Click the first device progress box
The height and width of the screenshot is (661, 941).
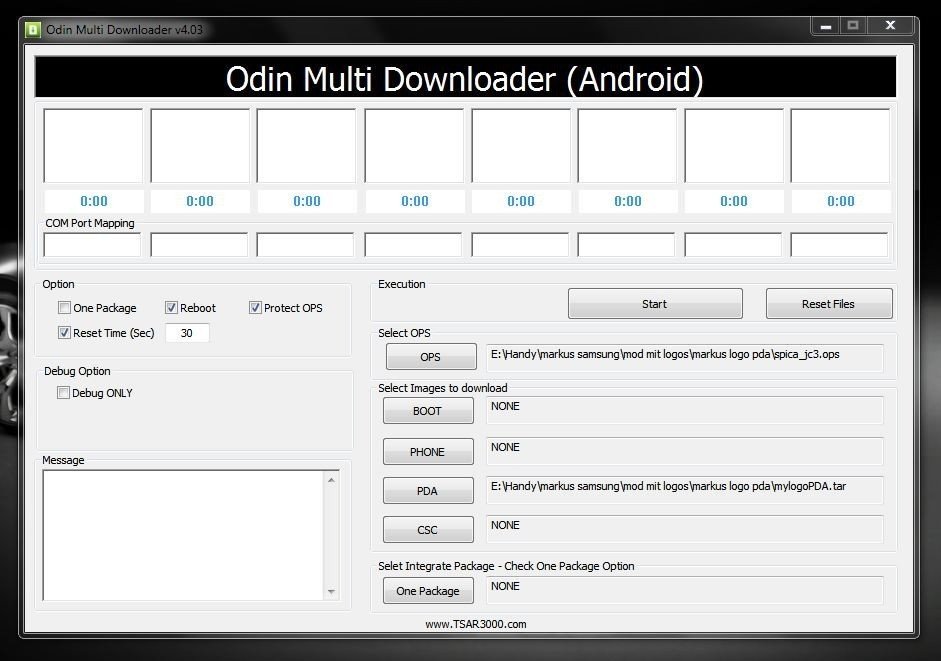pos(93,146)
